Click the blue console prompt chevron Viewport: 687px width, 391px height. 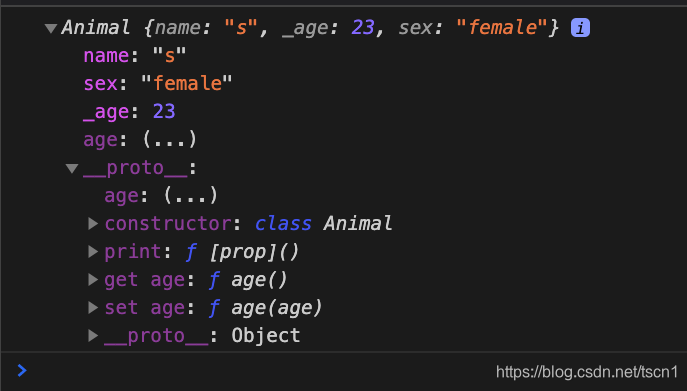22,371
